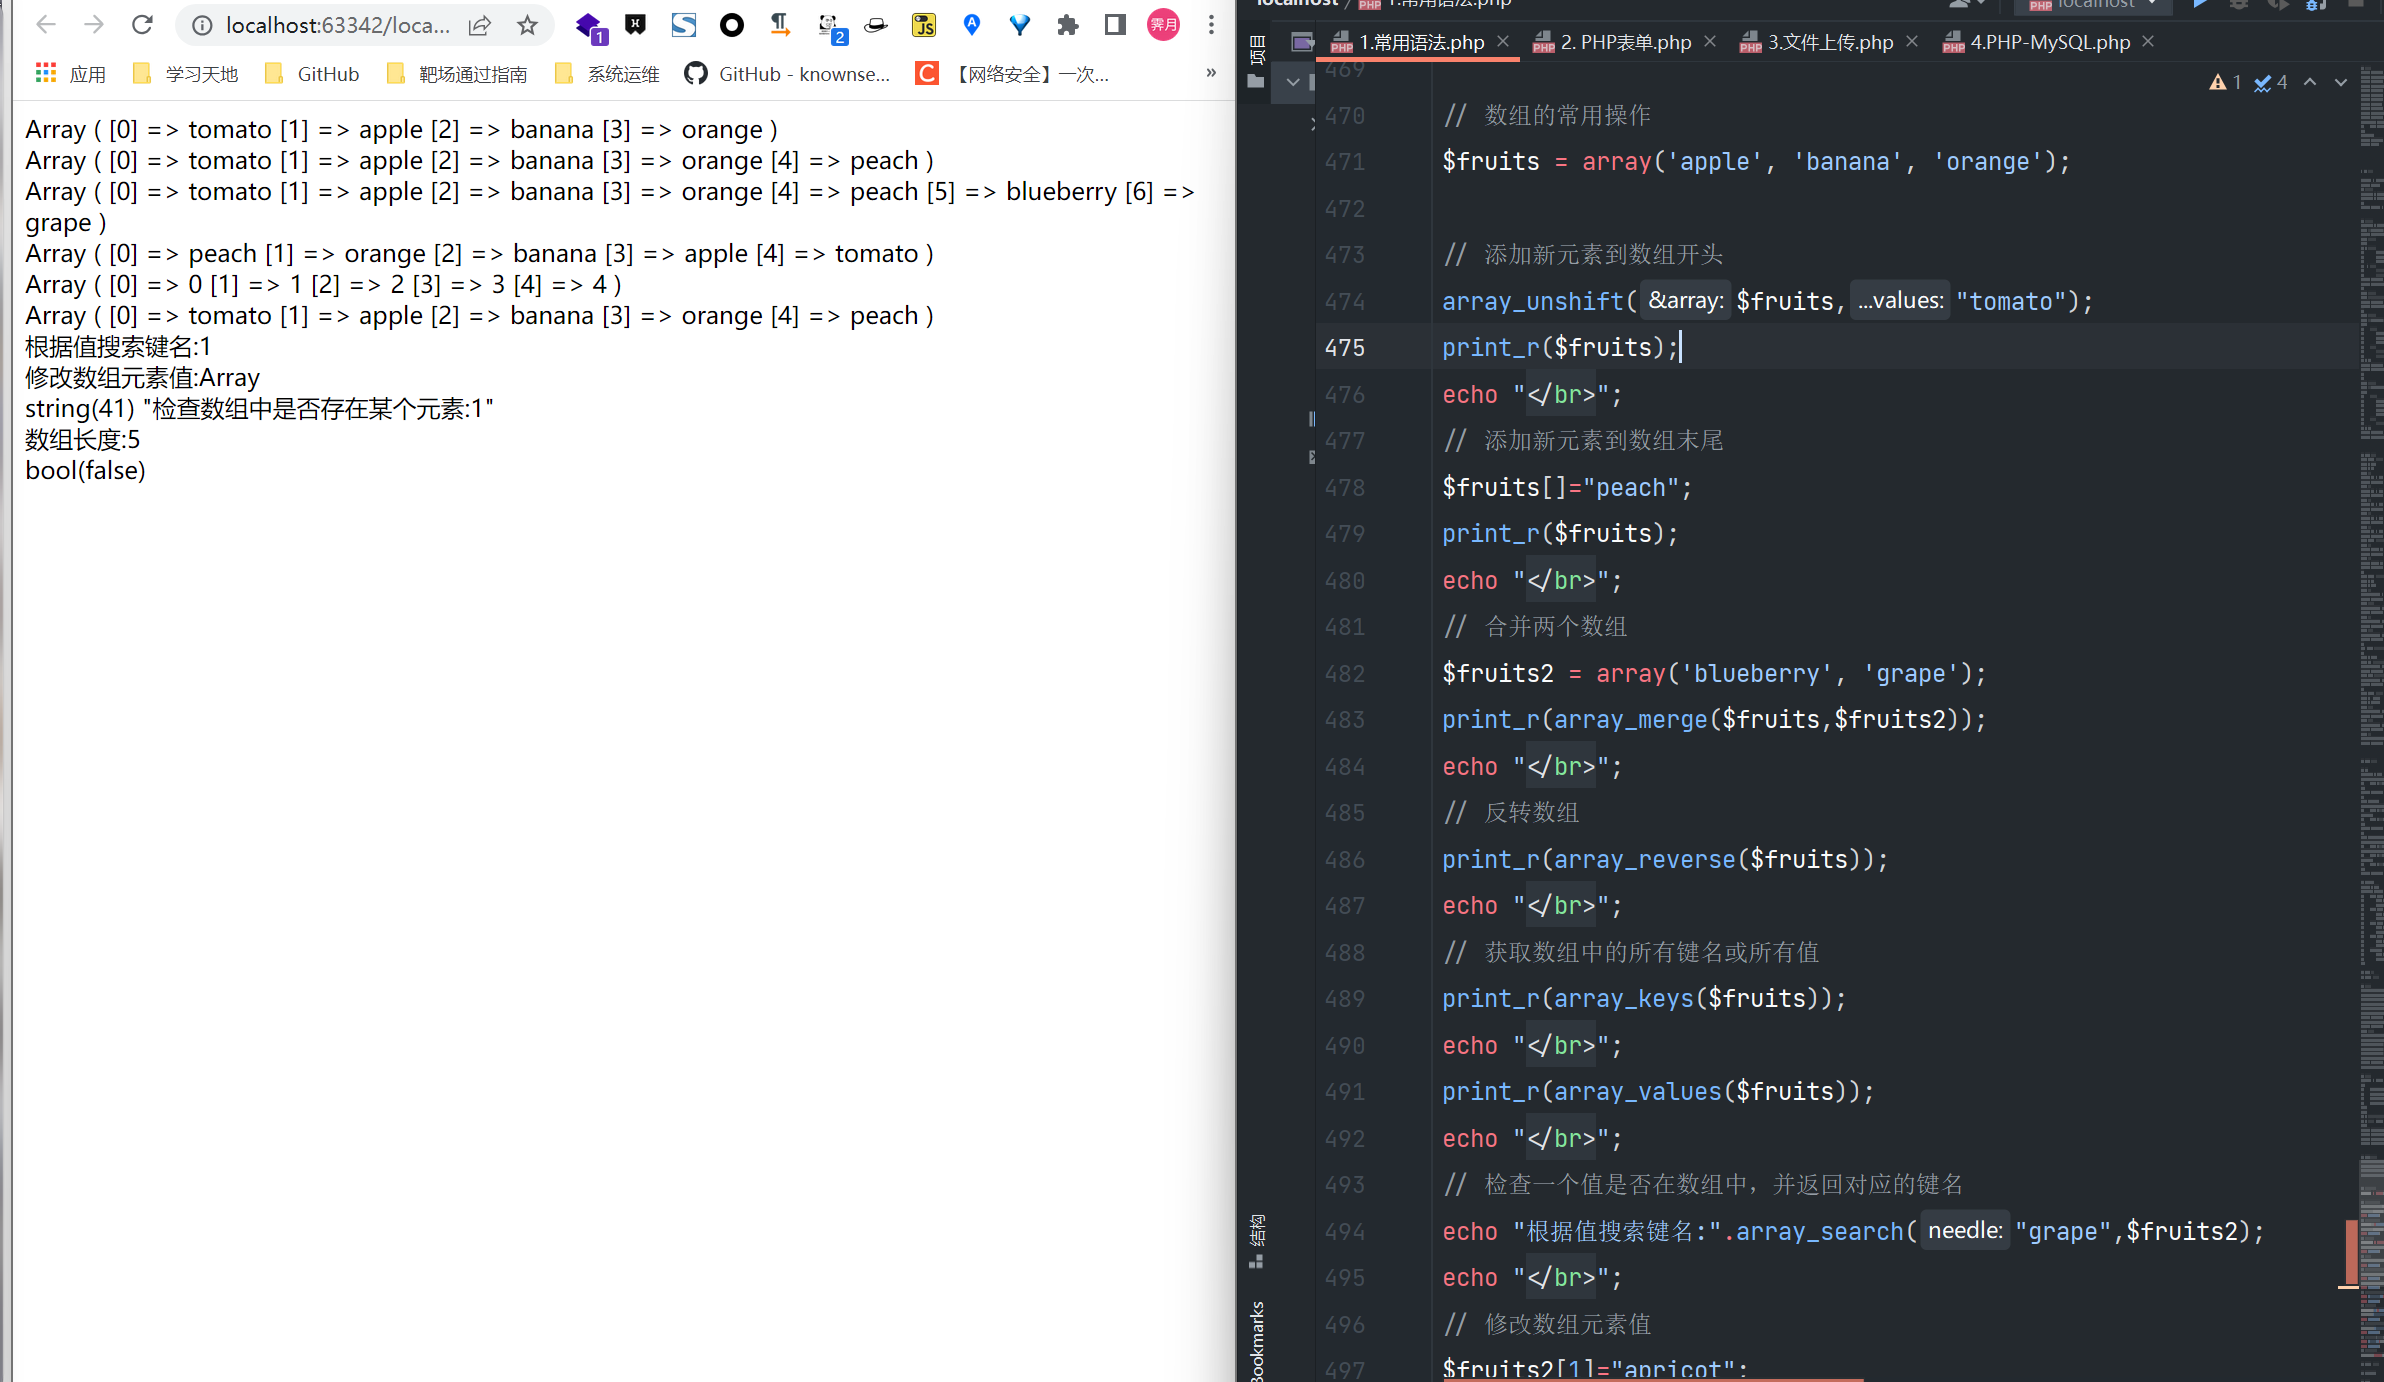Click the browser address bar URL
2384x1382 pixels.
(x=336, y=25)
